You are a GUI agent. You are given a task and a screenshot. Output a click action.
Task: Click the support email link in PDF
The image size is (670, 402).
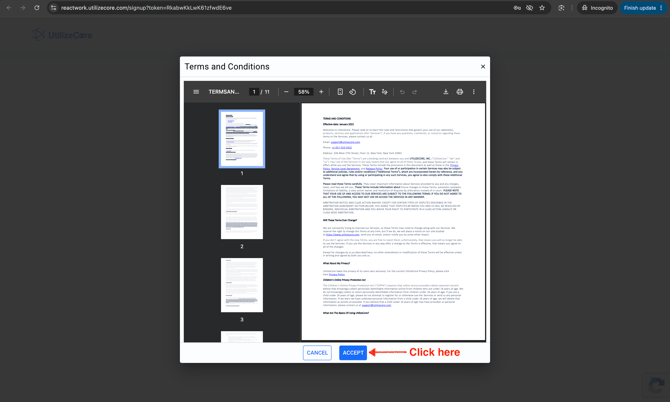345,142
